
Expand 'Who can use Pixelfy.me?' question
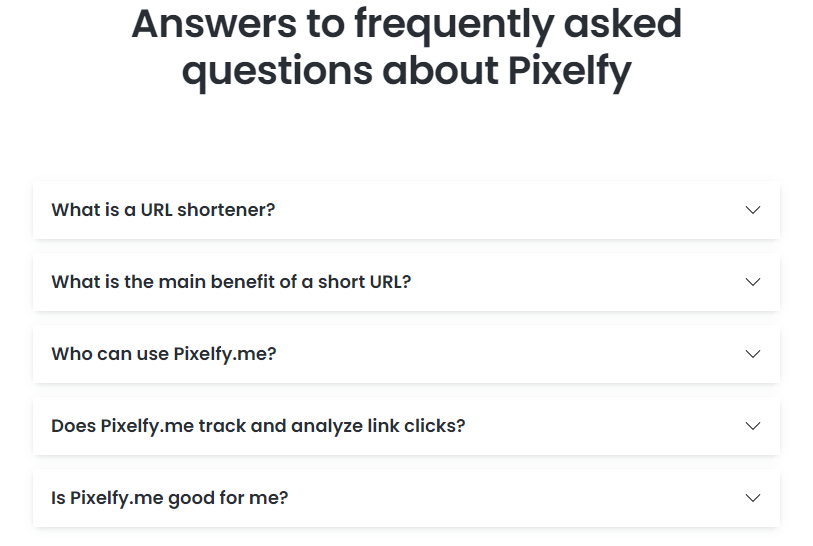[x=163, y=354]
